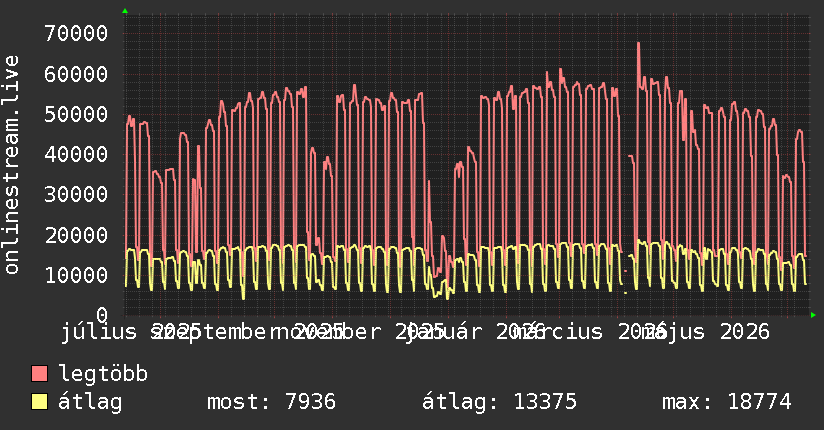The height and width of the screenshot is (430, 824).
Task: Click the 50000 y-axis label
Action: click(x=76, y=114)
